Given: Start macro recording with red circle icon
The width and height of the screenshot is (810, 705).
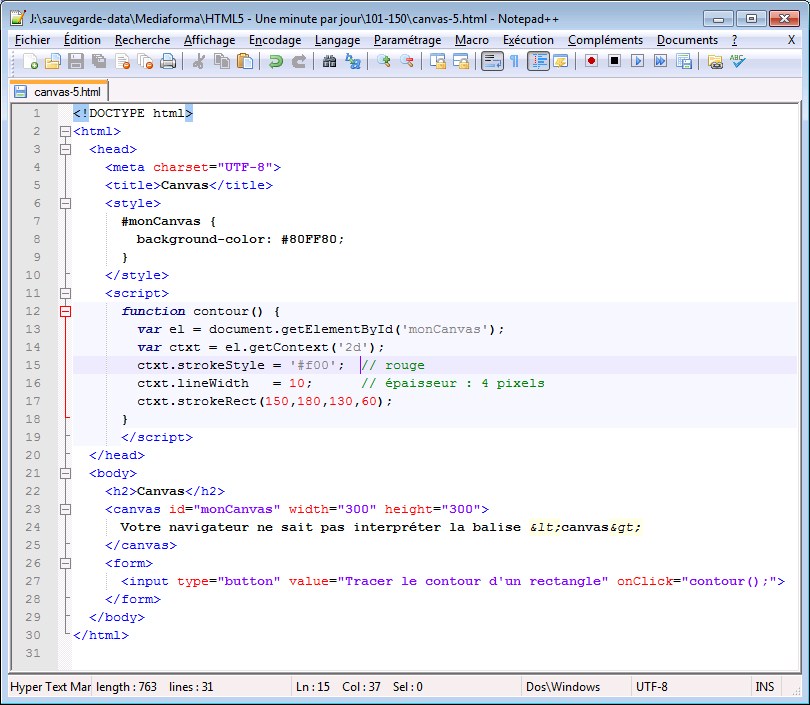Looking at the screenshot, I should coord(591,62).
